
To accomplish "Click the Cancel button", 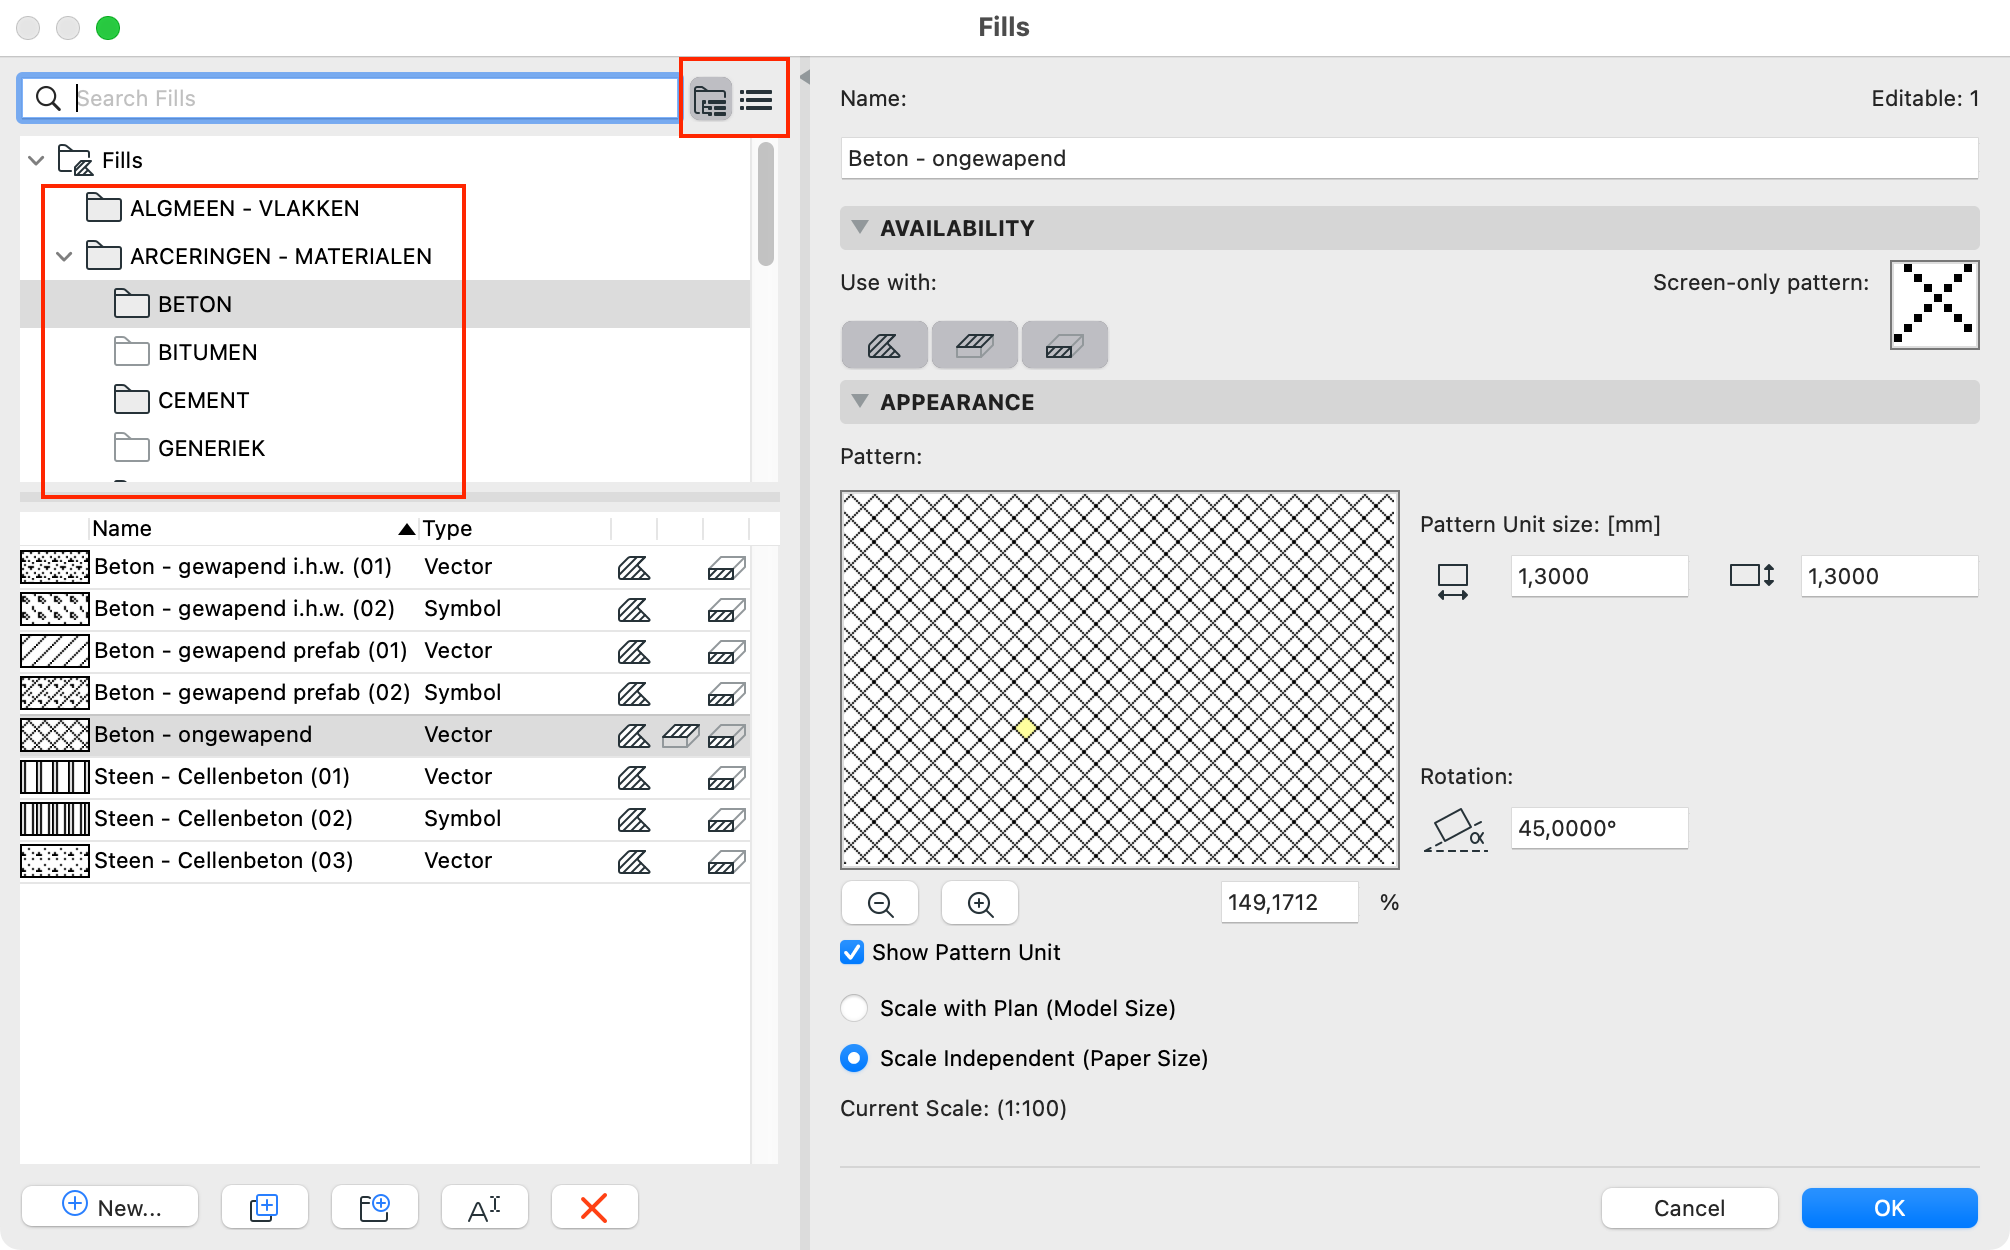I will click(1689, 1208).
